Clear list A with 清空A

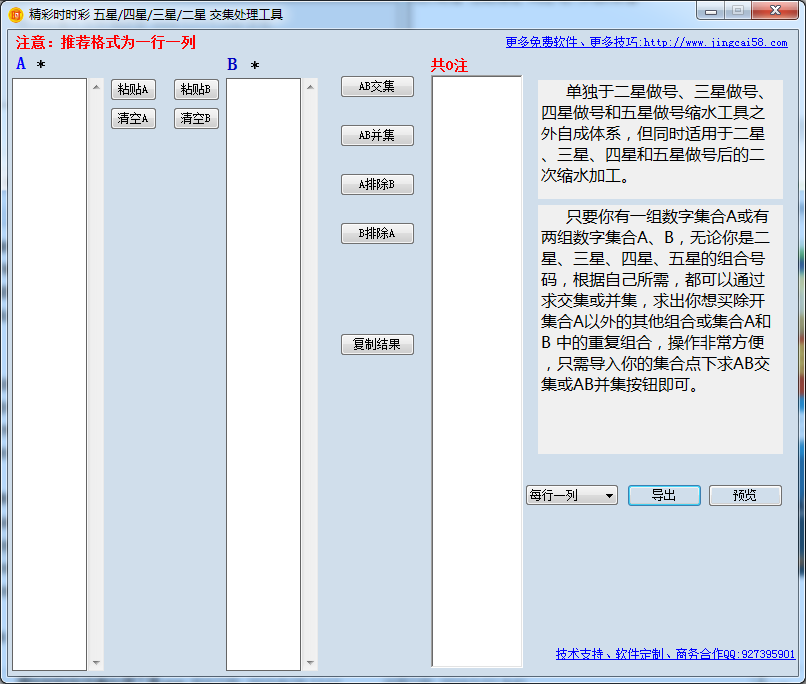[133, 118]
